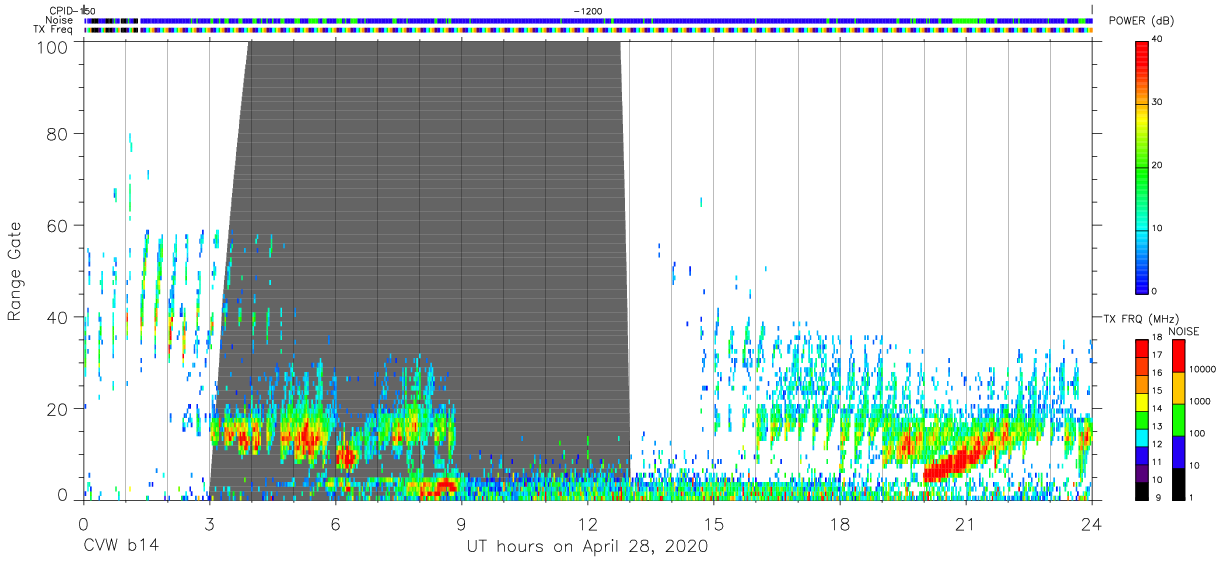
Task: Click the 'CPID' row label
Action: click(62, 10)
